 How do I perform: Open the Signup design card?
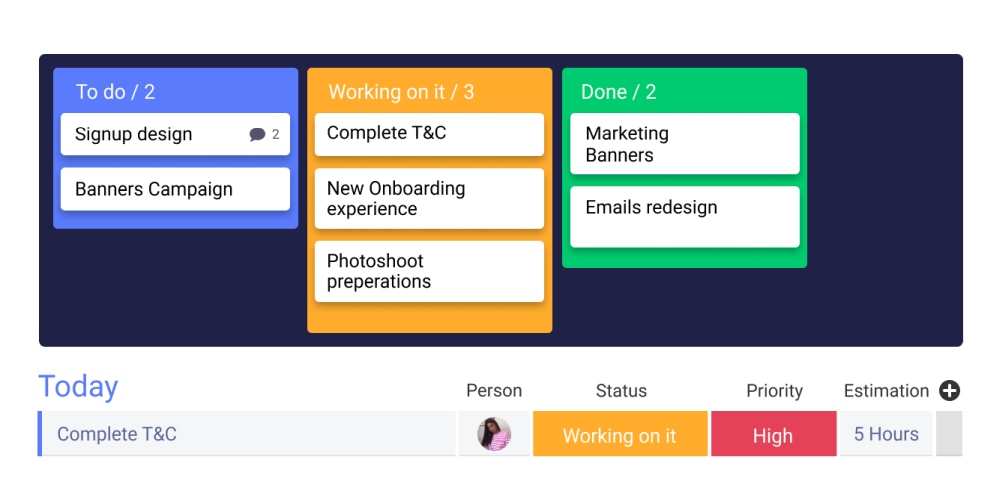(150, 134)
